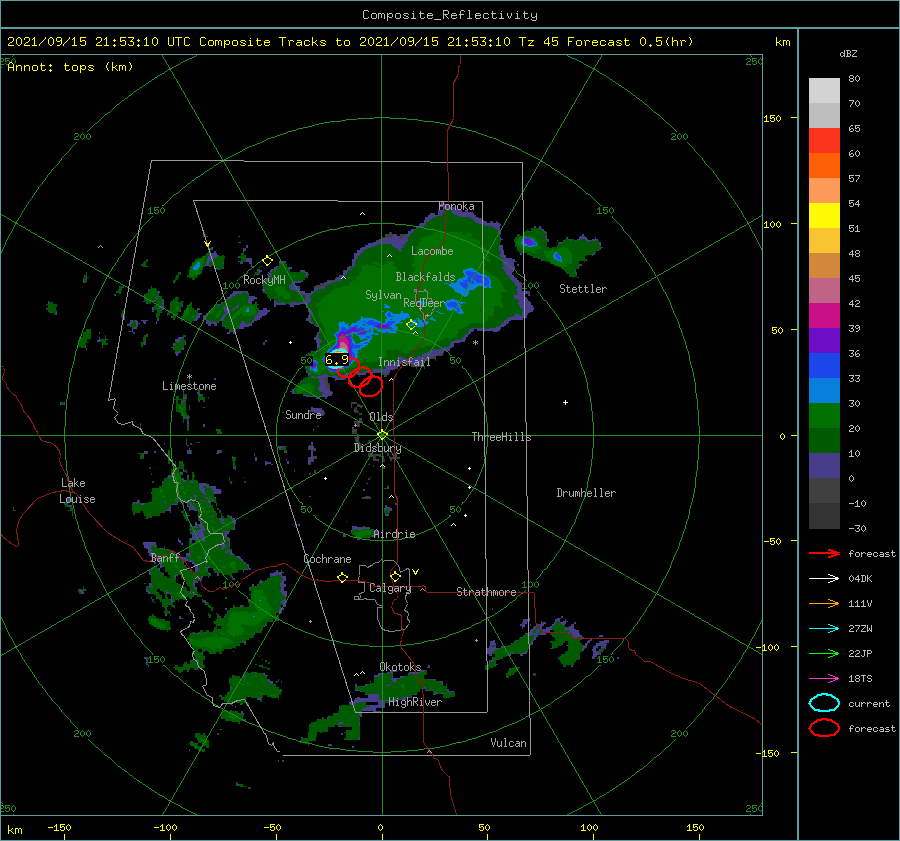Image resolution: width=900 pixels, height=841 pixels.
Task: Click the yellow diamond marker inside Calgary
Action: pos(395,576)
